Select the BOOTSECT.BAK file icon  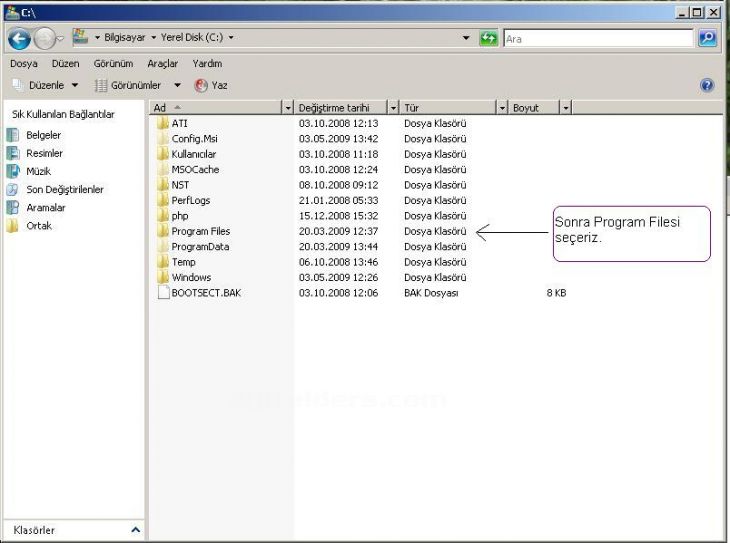click(163, 292)
